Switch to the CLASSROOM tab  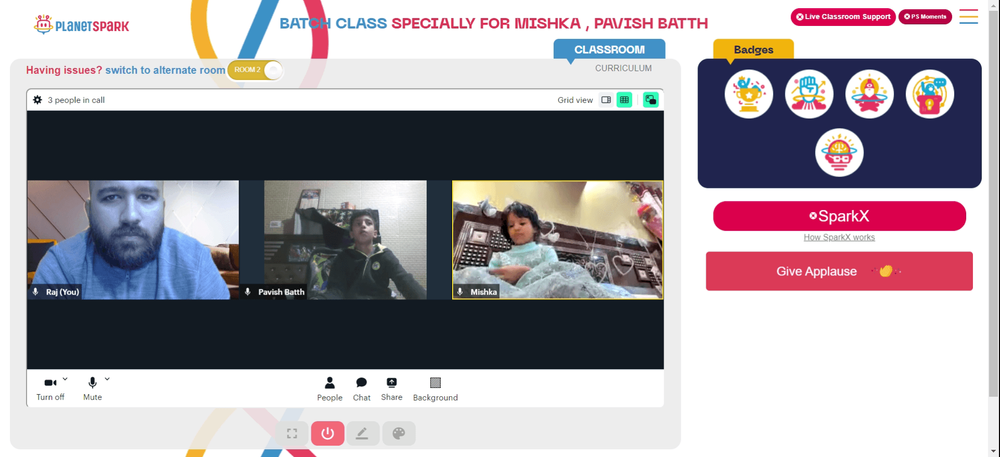(x=609, y=50)
